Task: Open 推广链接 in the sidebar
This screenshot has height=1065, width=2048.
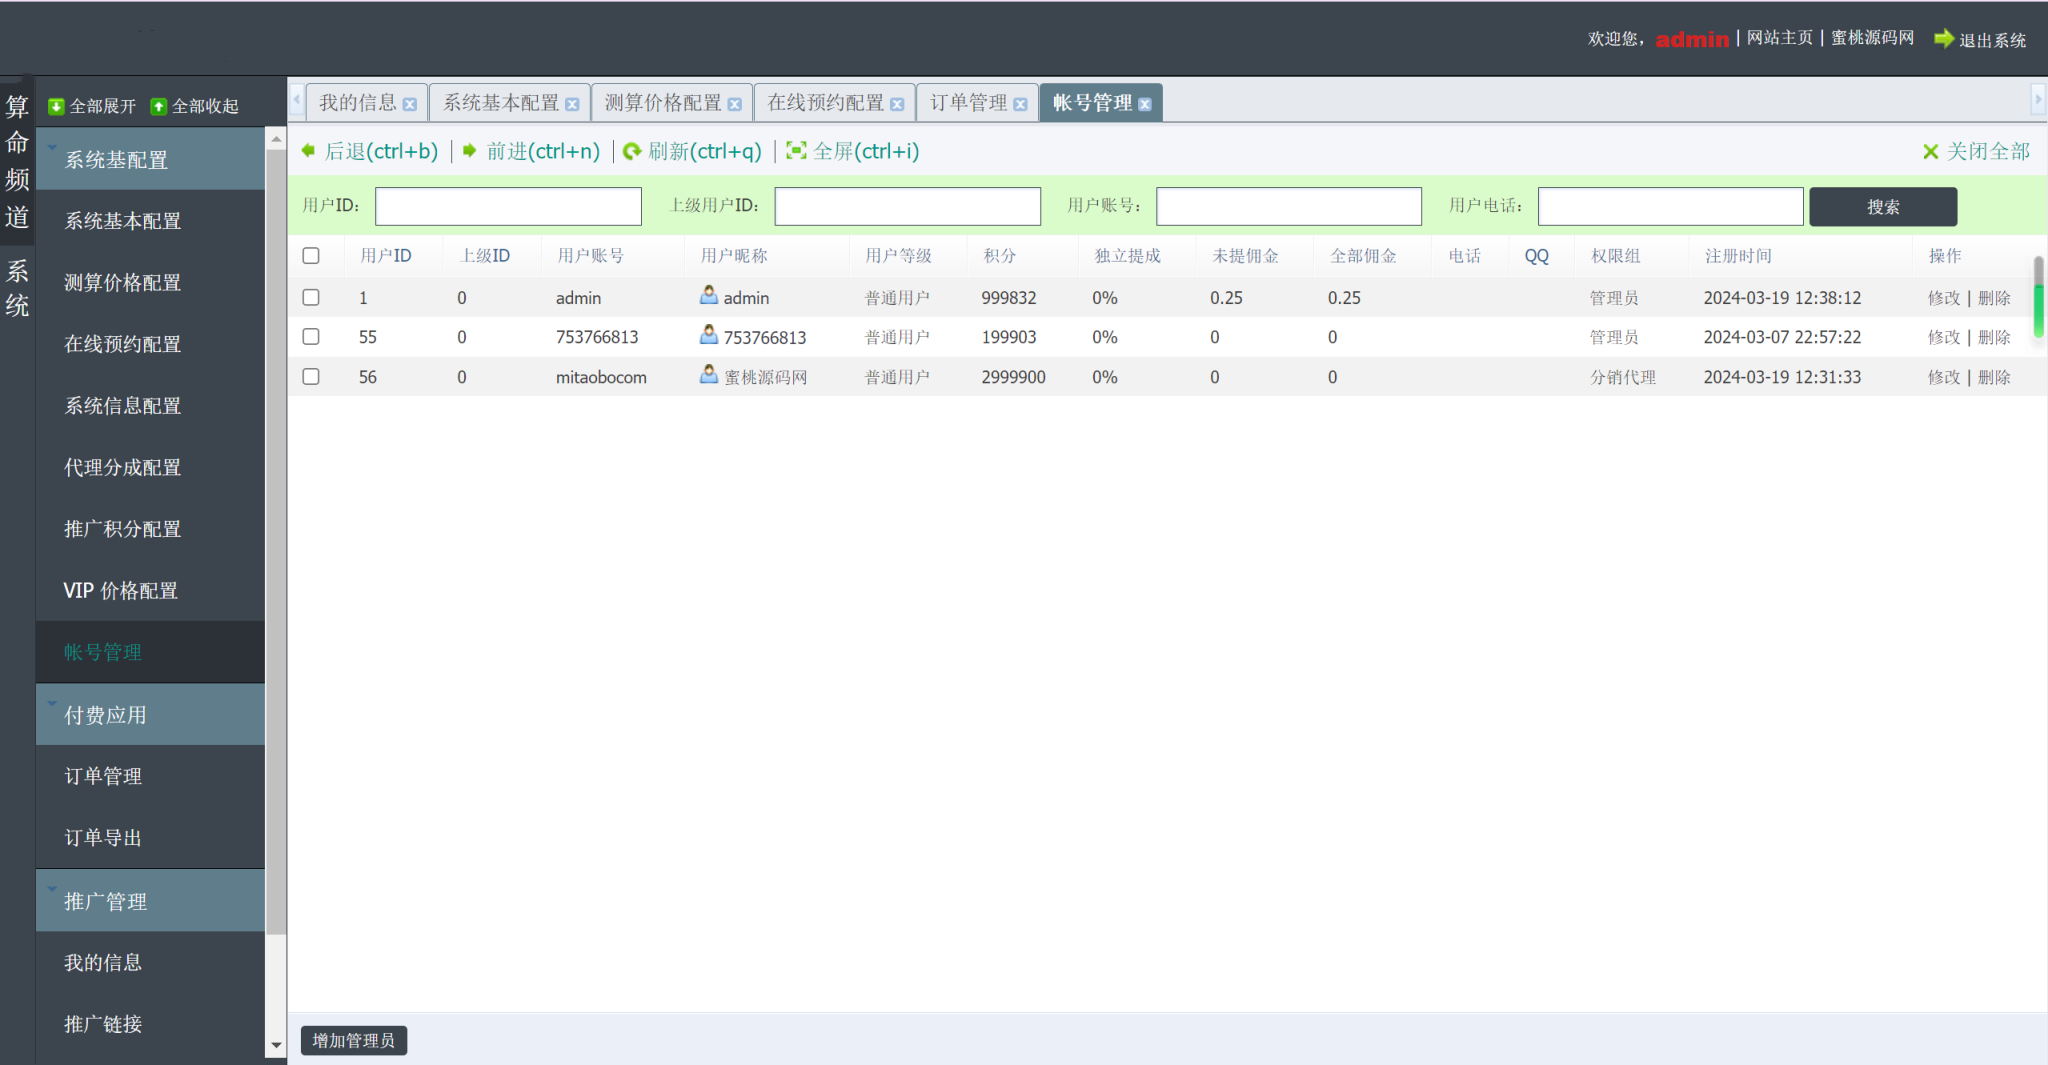Action: point(150,1023)
